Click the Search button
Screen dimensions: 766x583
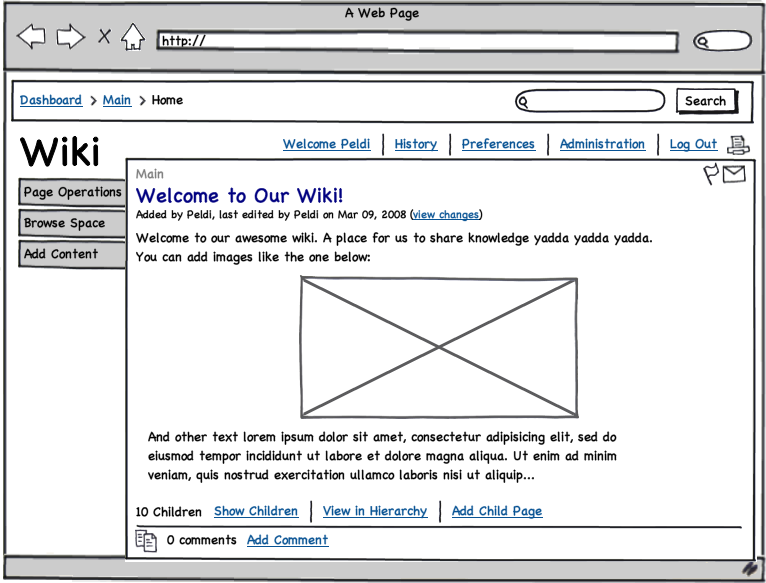click(706, 101)
